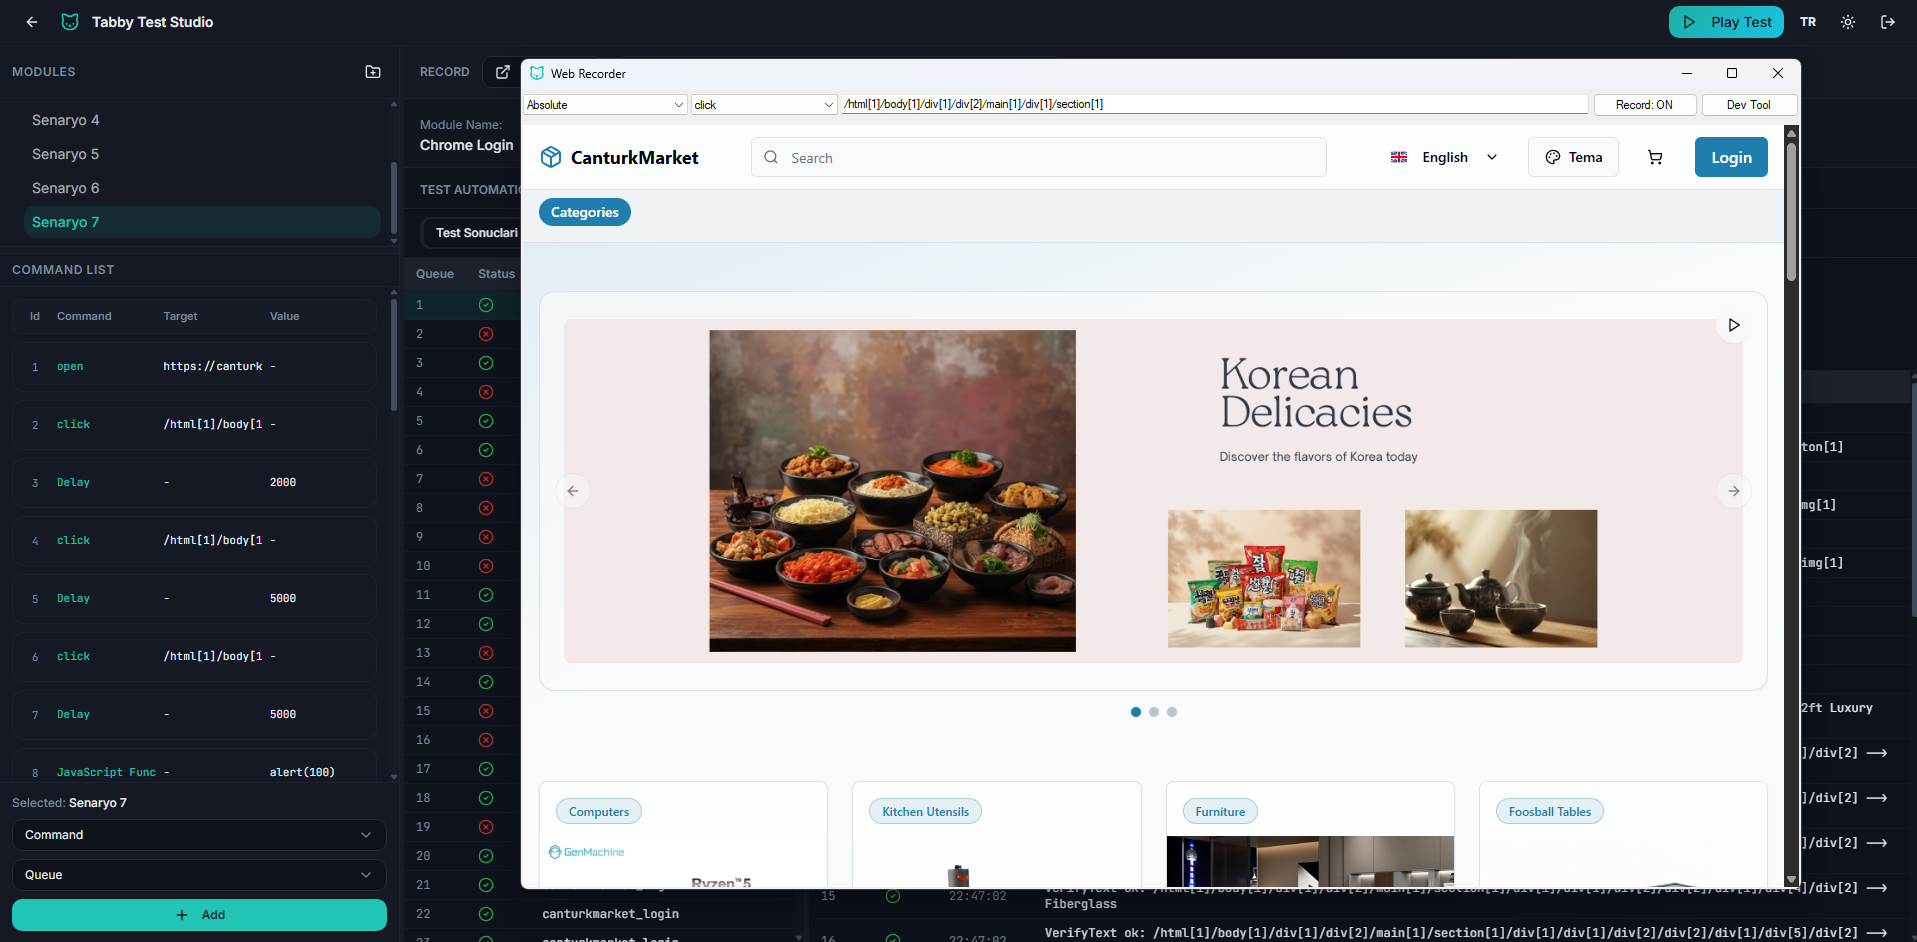
Task: Add a new module folder icon
Action: pos(373,72)
